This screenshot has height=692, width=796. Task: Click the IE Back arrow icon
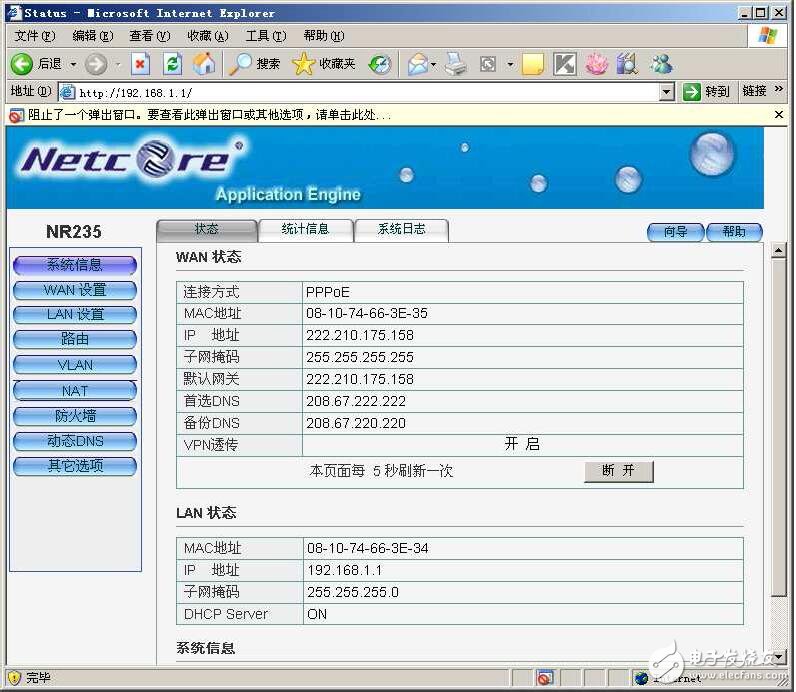point(21,64)
